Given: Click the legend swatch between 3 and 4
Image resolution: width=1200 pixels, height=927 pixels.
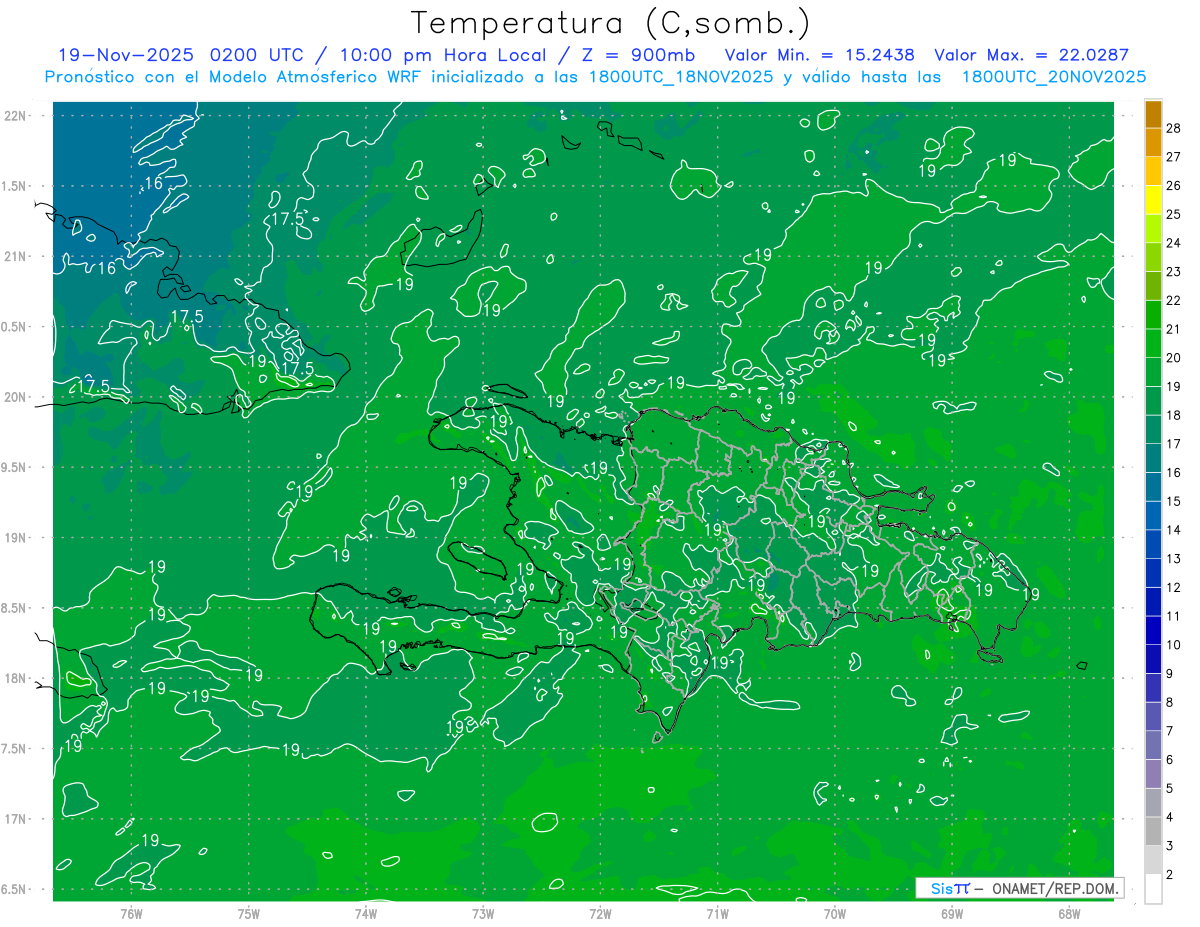Looking at the screenshot, I should (x=1153, y=832).
